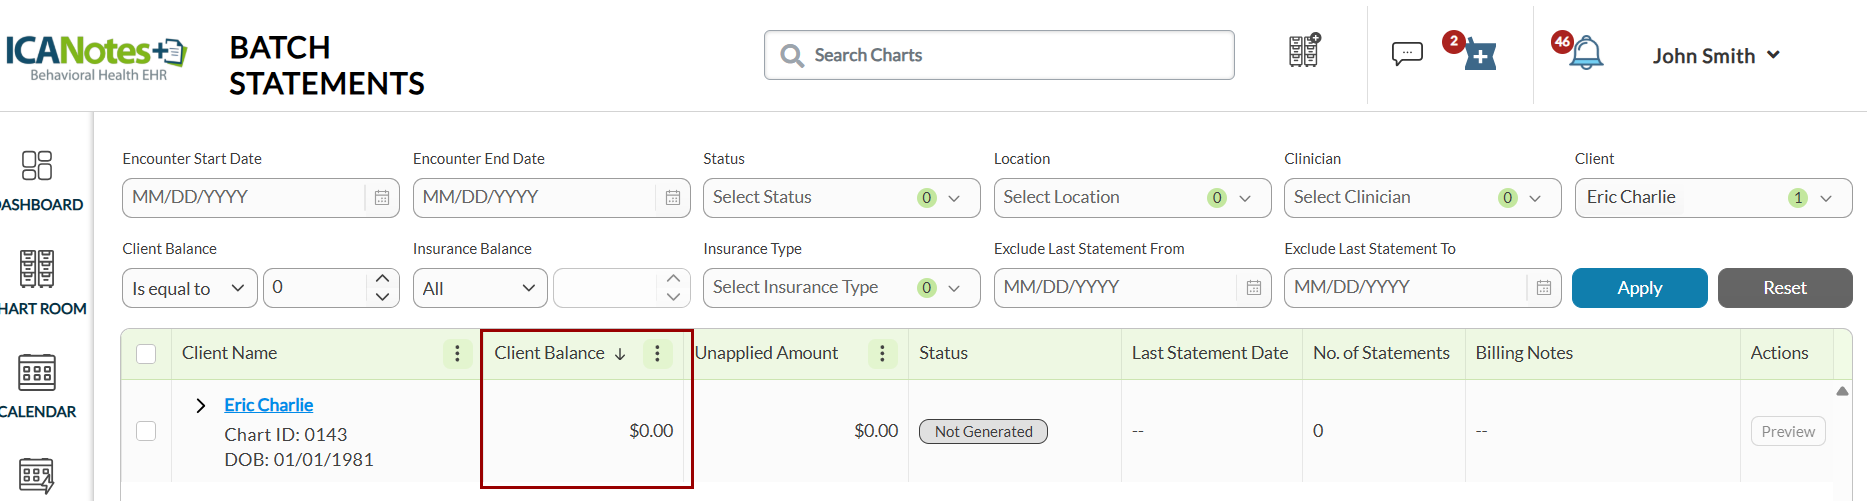Toggle the select-all rows checkbox
Viewport: 1867px width, 501px height.
click(x=146, y=354)
